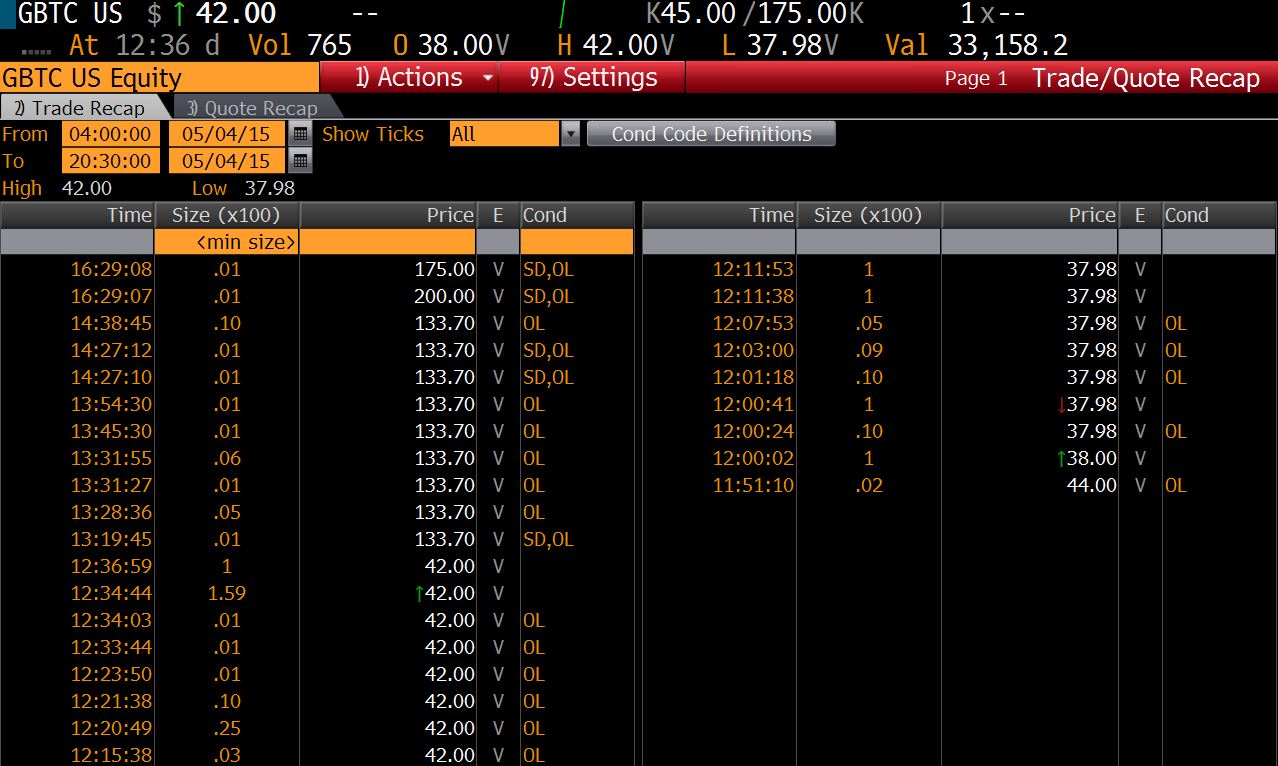1278x766 pixels.
Task: Select size .09 at 12:03:00
Action: [869, 350]
